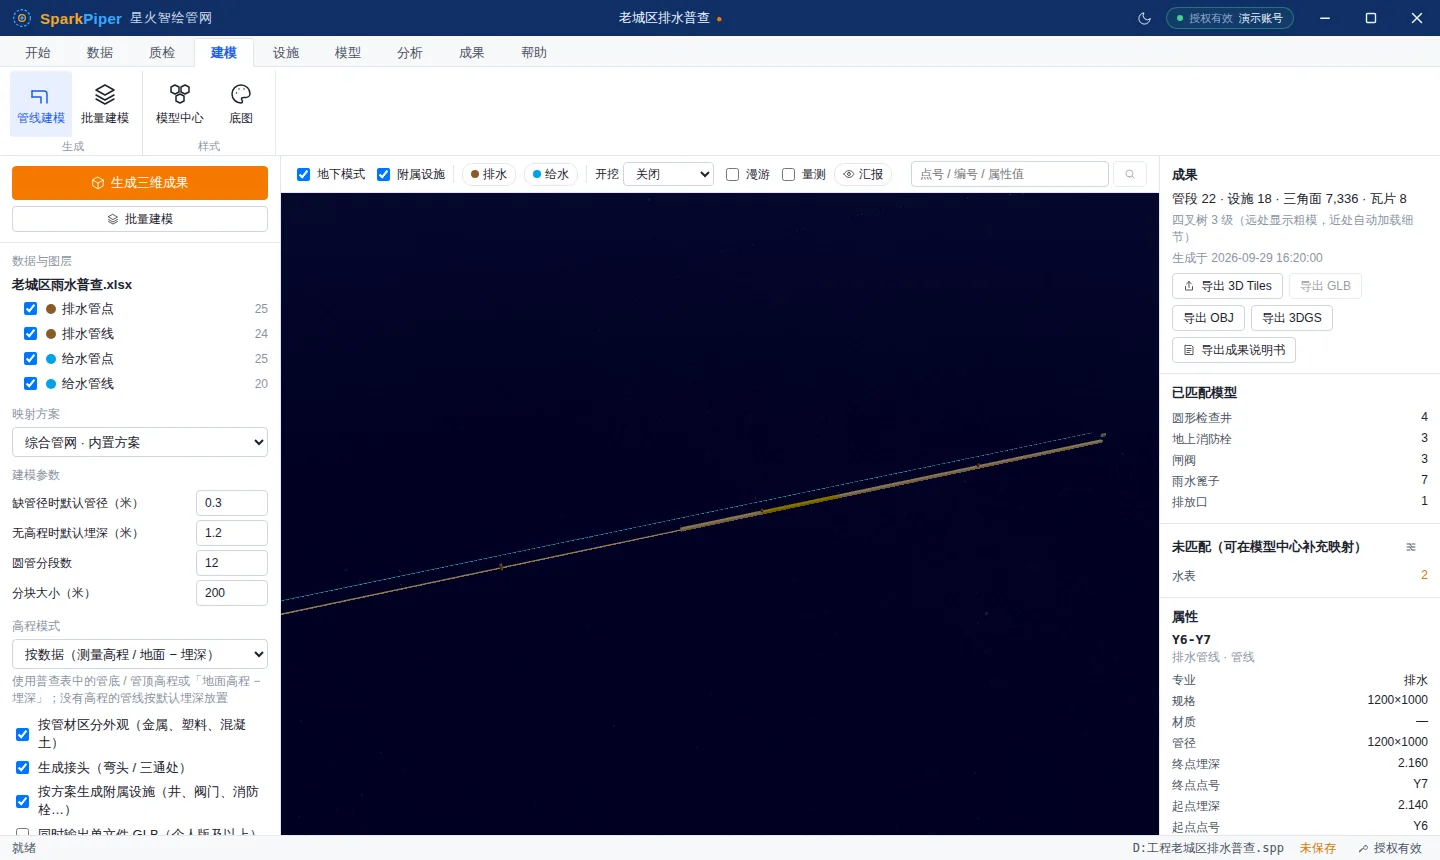Image resolution: width=1440 pixels, height=860 pixels.
Task: Toggle the 排水 discipline filter chip
Action: click(x=489, y=174)
